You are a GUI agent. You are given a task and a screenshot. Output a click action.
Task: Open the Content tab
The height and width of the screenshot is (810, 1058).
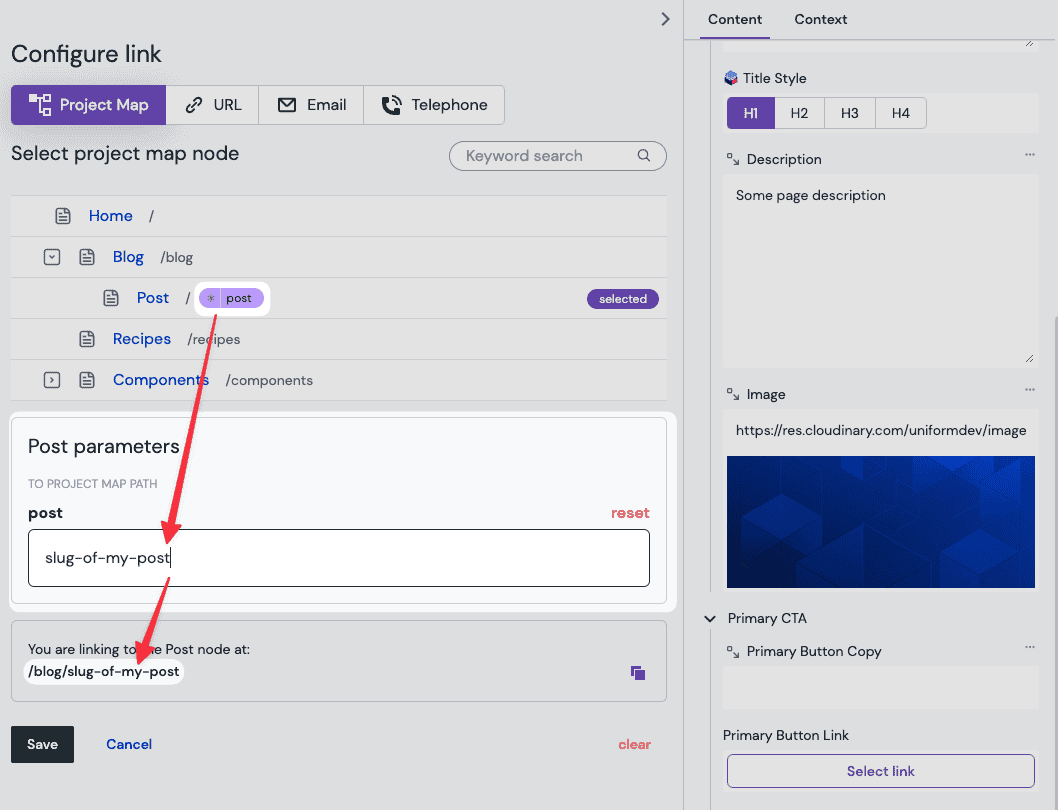click(x=735, y=20)
